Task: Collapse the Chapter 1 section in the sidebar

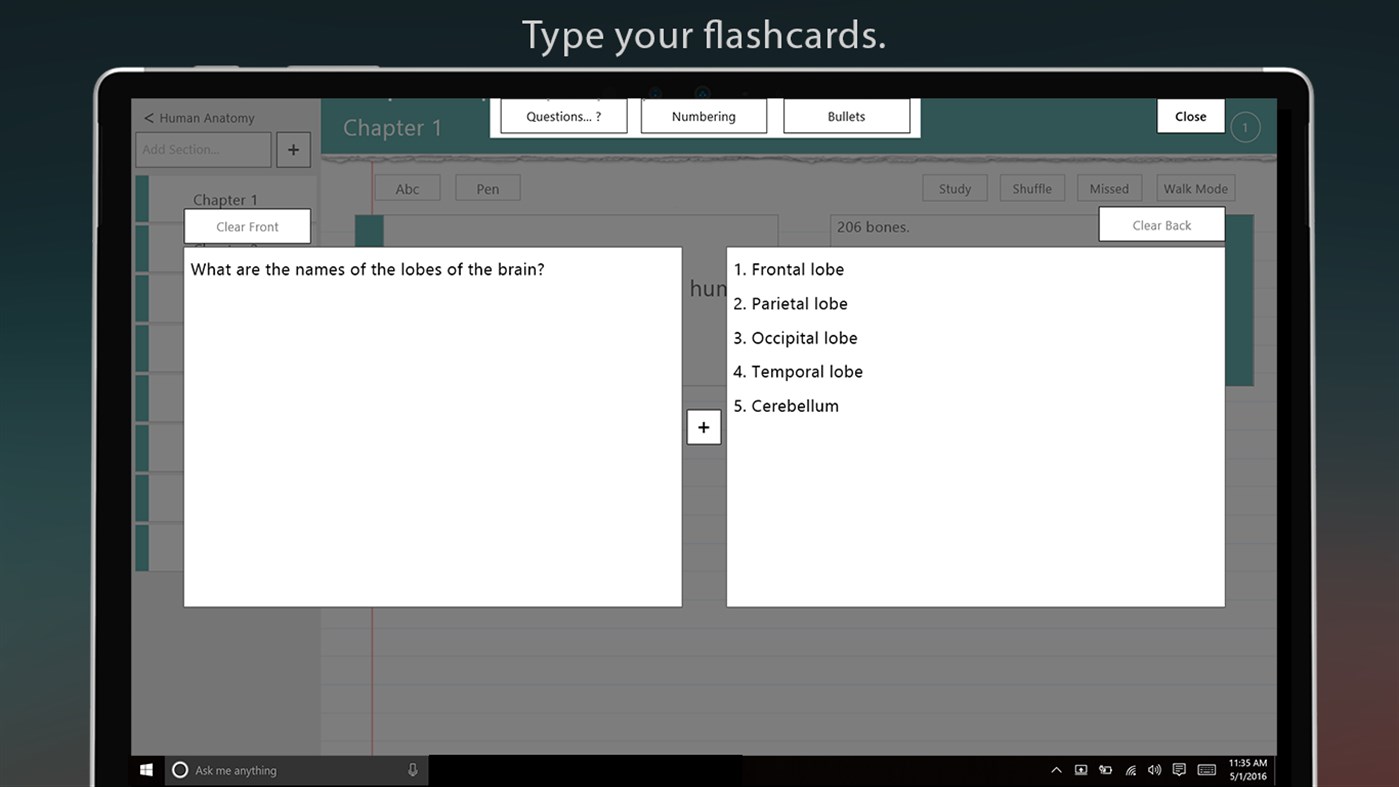Action: click(x=225, y=199)
